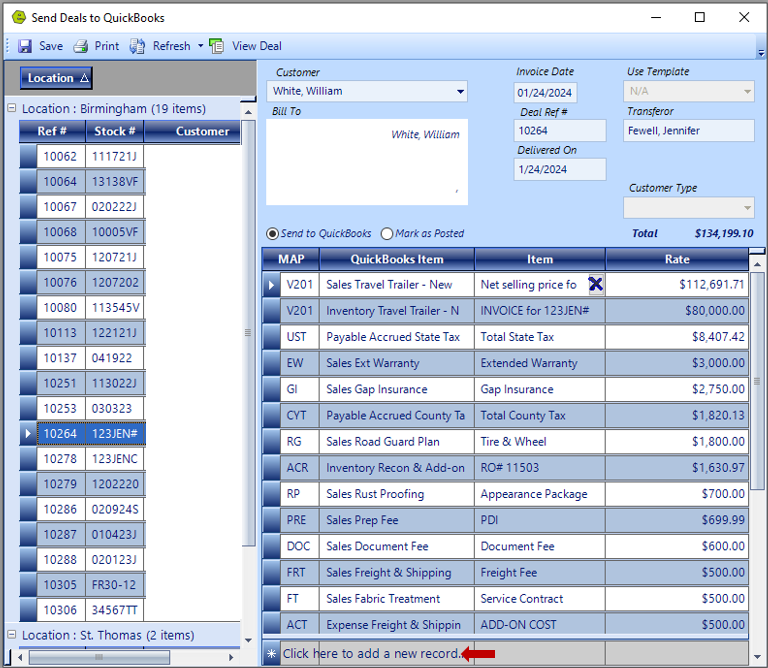This screenshot has height=668, width=768.
Task: Open the Customer Type dropdown
Action: point(747,208)
